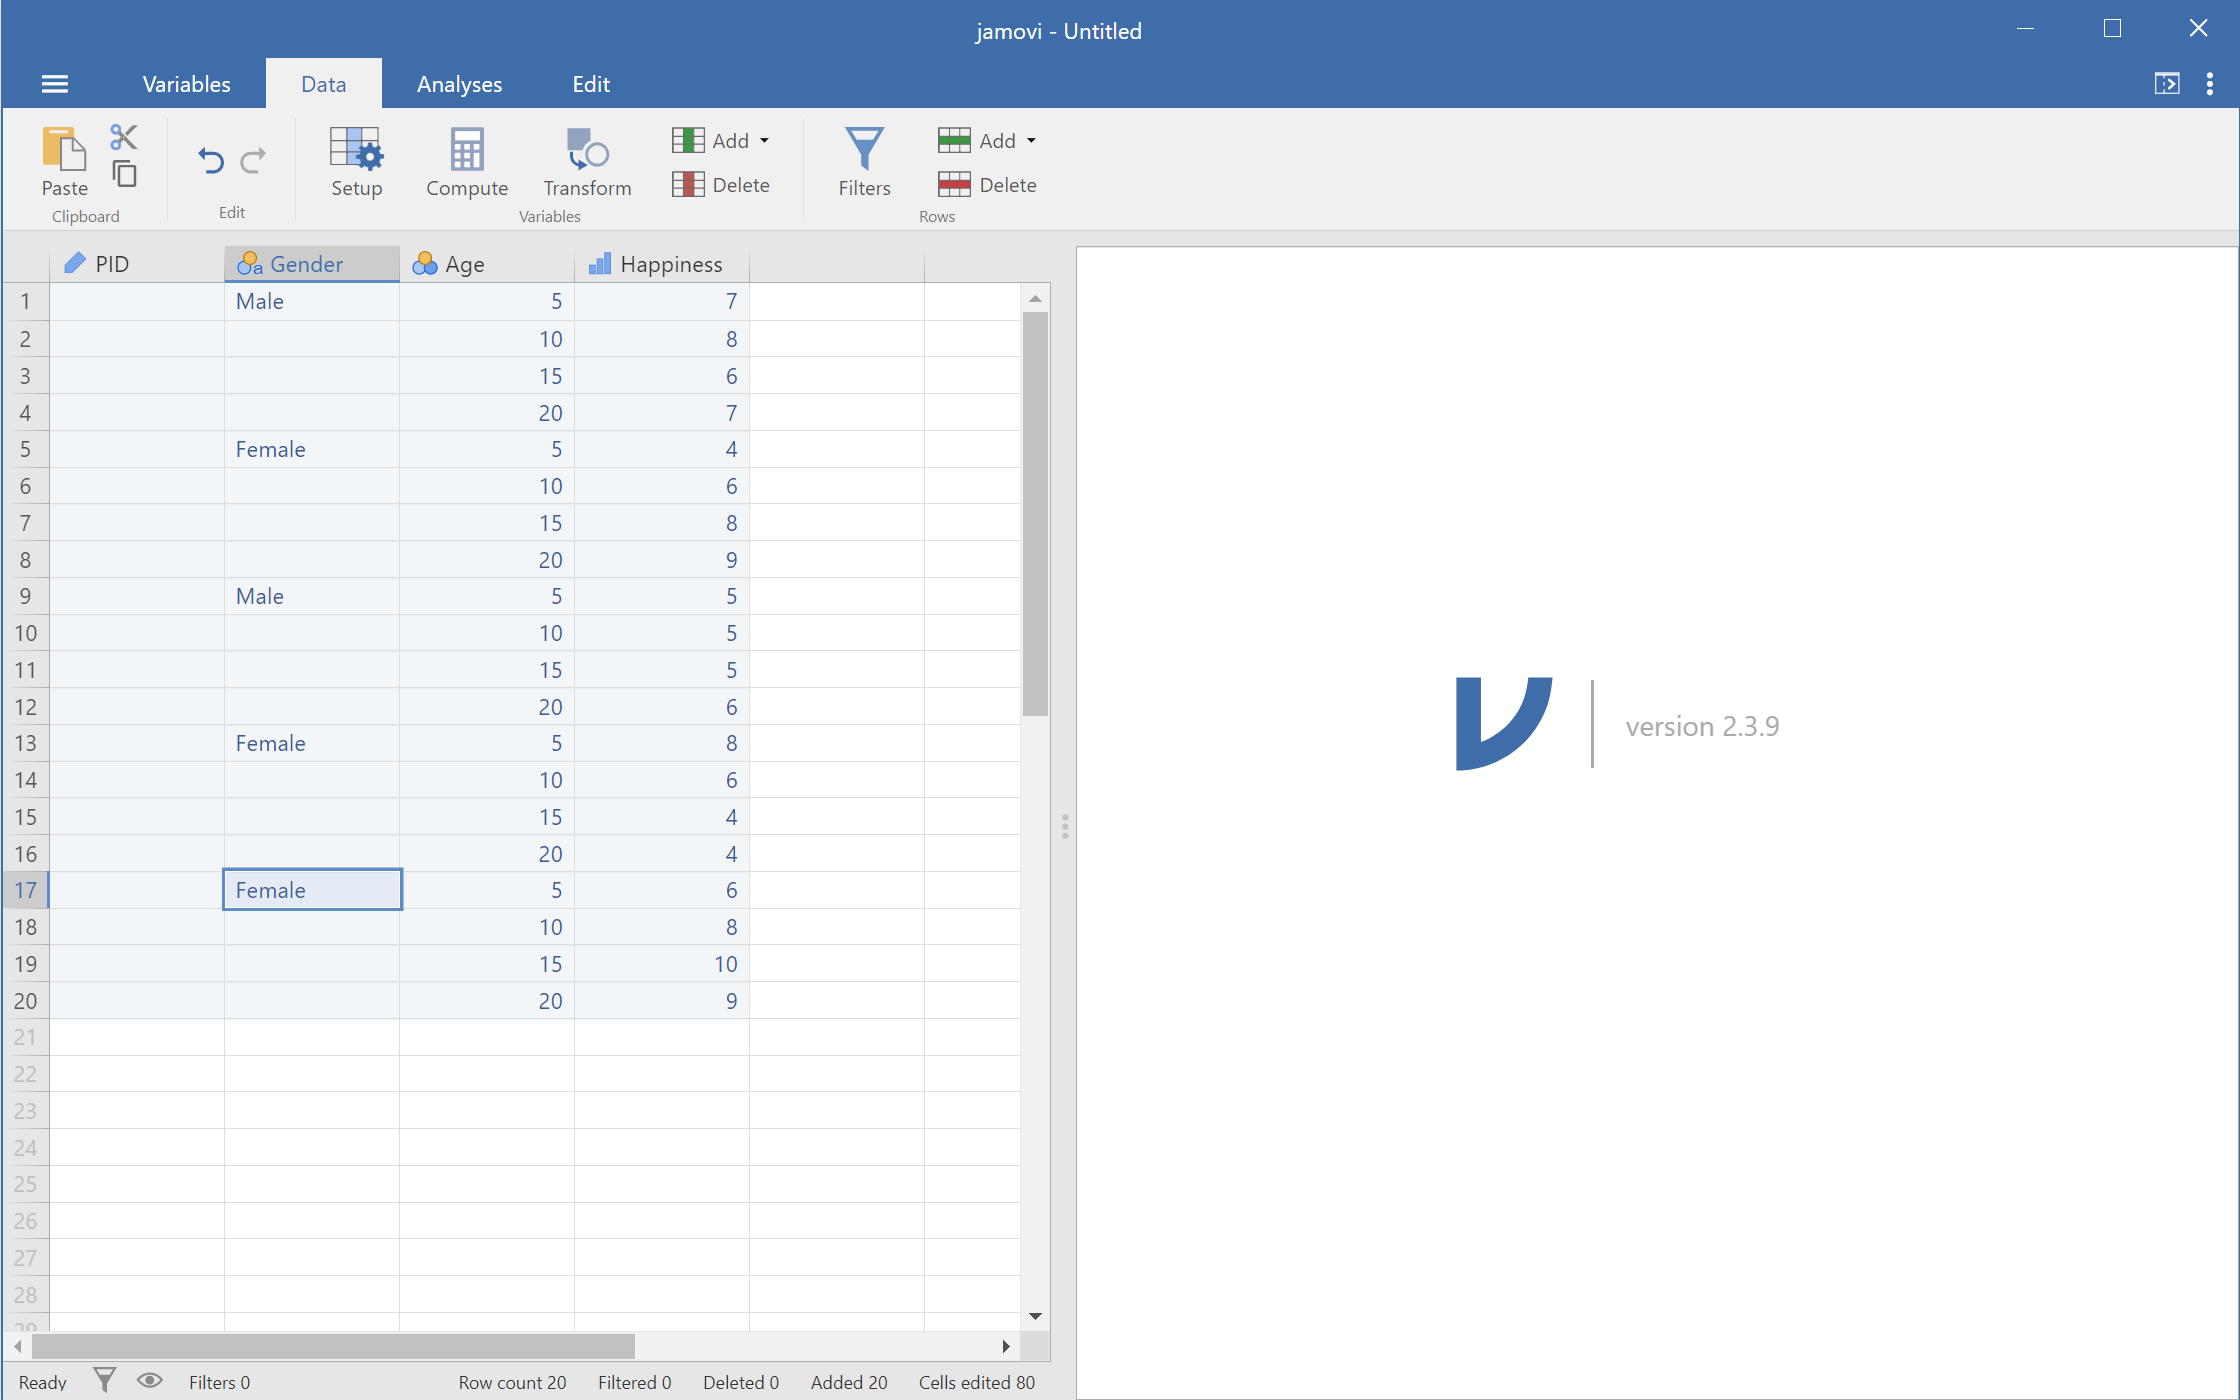Screen dimensions: 2240x1400
Task: Click the Redo arrow icon
Action: coord(255,158)
